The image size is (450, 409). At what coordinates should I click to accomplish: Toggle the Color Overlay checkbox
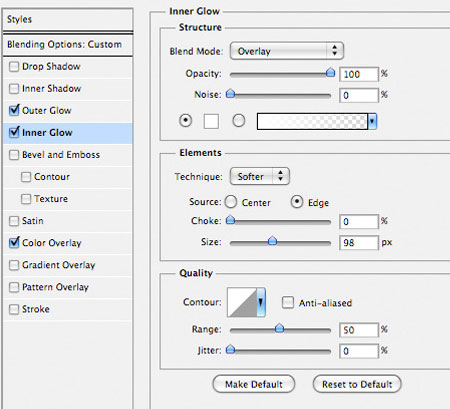click(x=14, y=242)
